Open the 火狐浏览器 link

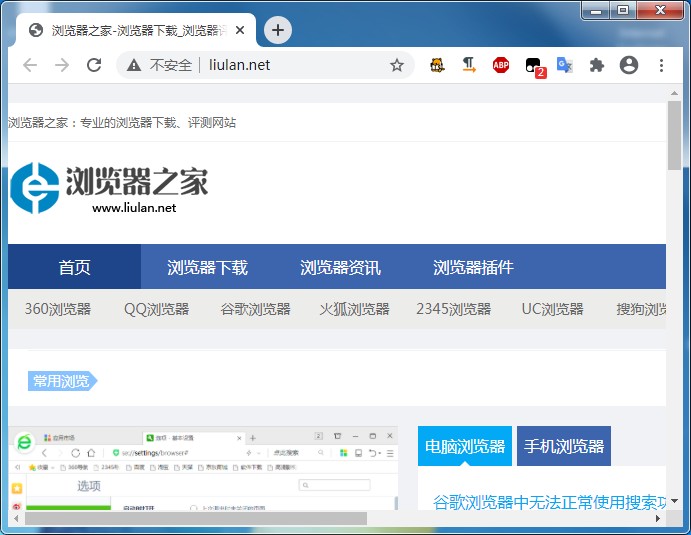[355, 309]
